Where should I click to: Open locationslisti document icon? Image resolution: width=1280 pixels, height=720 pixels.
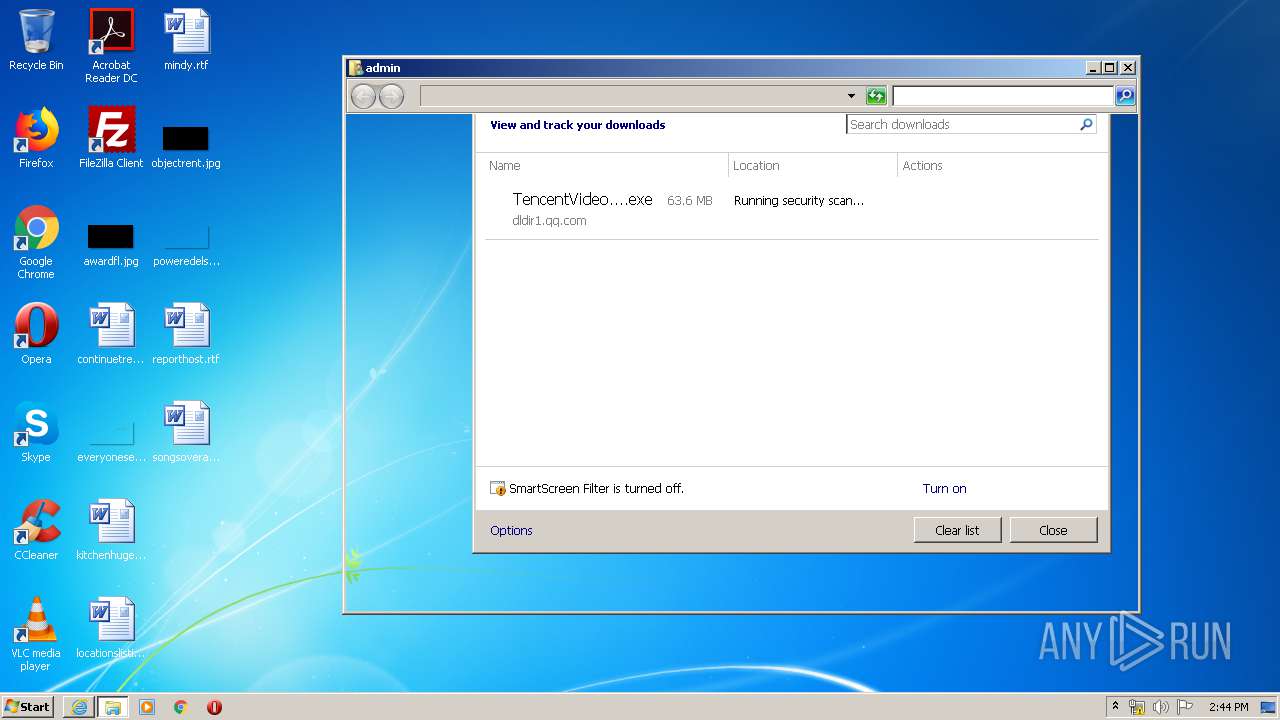coord(111,628)
